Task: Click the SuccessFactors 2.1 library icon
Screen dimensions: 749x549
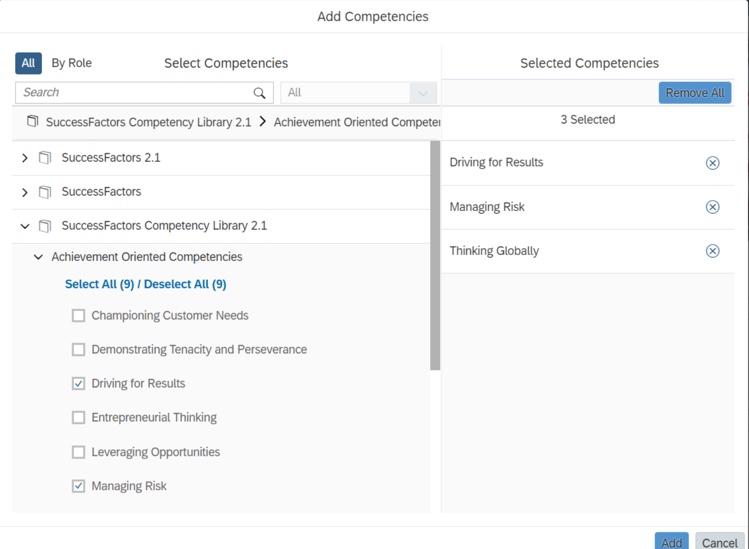Action: (x=45, y=158)
